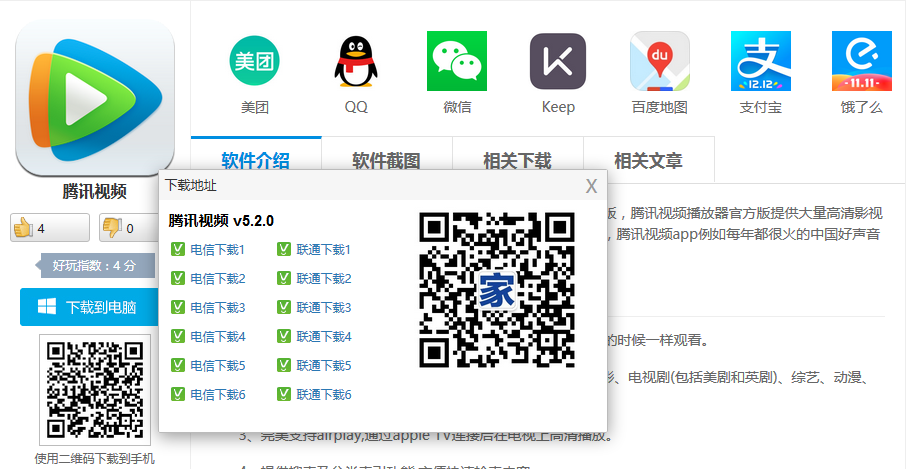Click the 美团 text label
906x469 pixels.
255,107
